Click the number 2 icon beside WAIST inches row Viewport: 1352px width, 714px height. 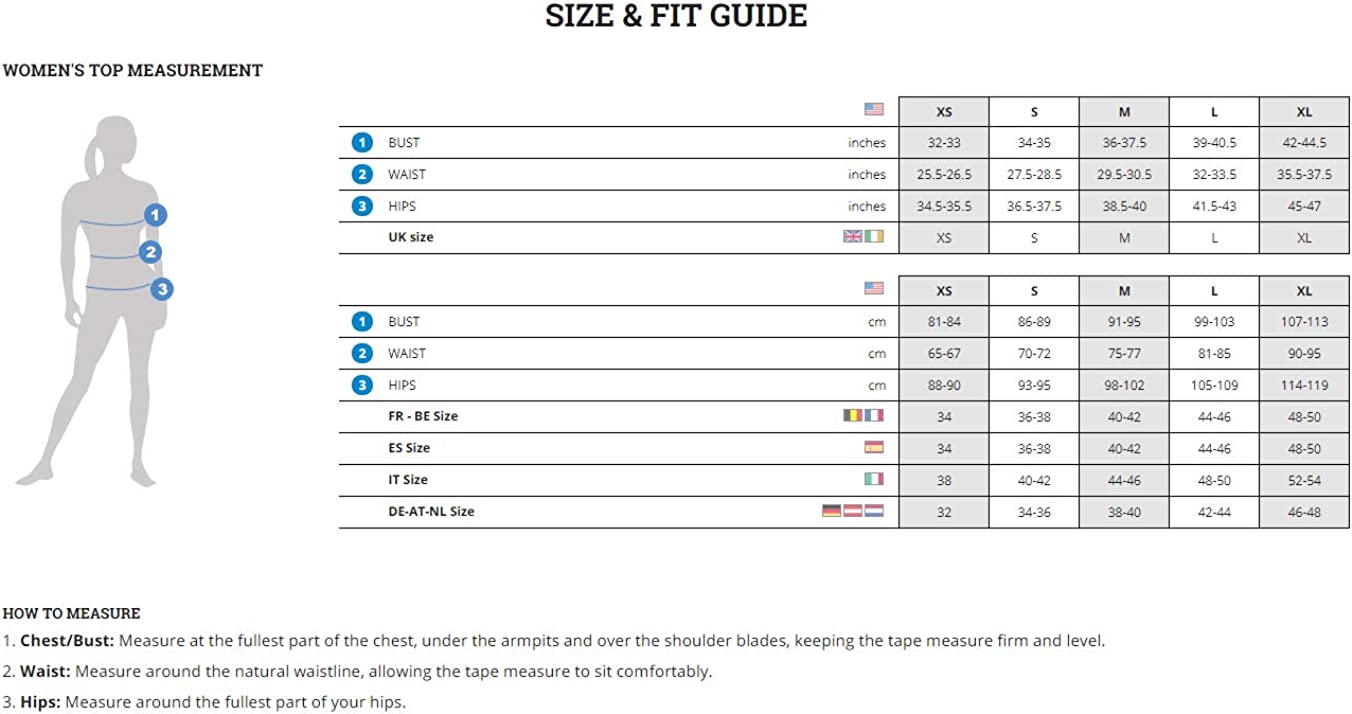click(x=362, y=174)
